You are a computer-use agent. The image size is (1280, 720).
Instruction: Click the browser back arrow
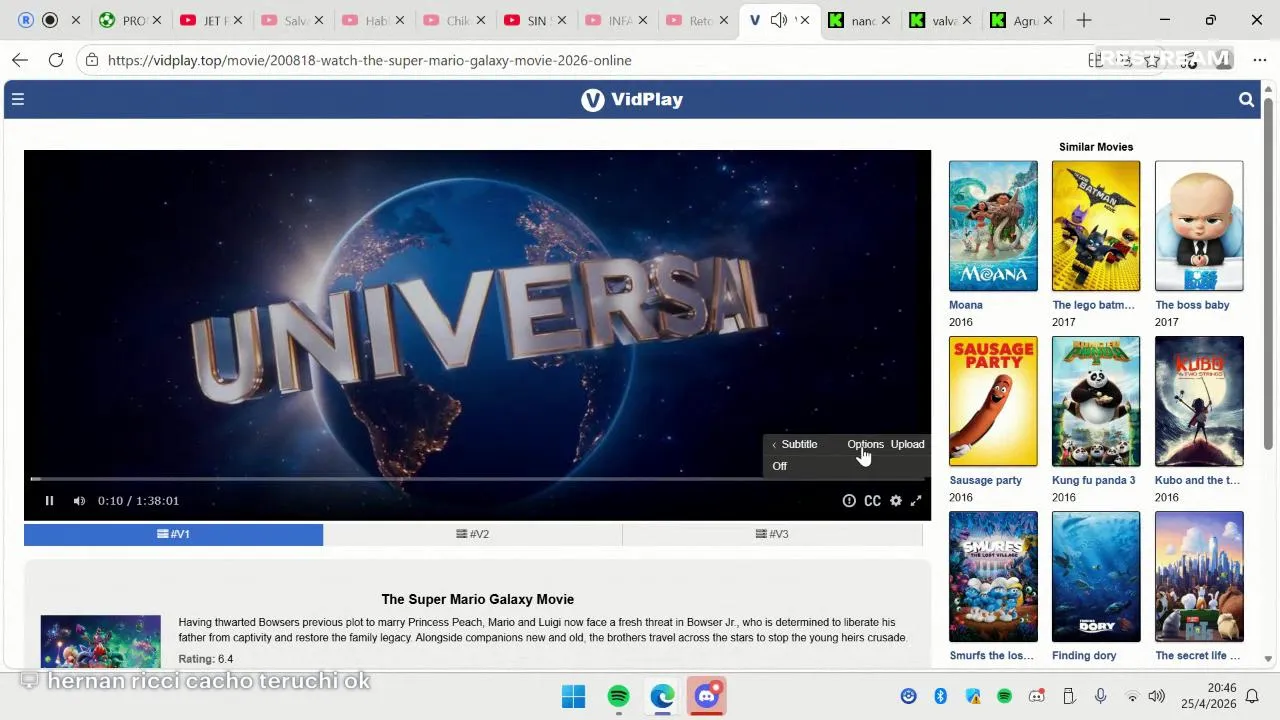tap(20, 60)
